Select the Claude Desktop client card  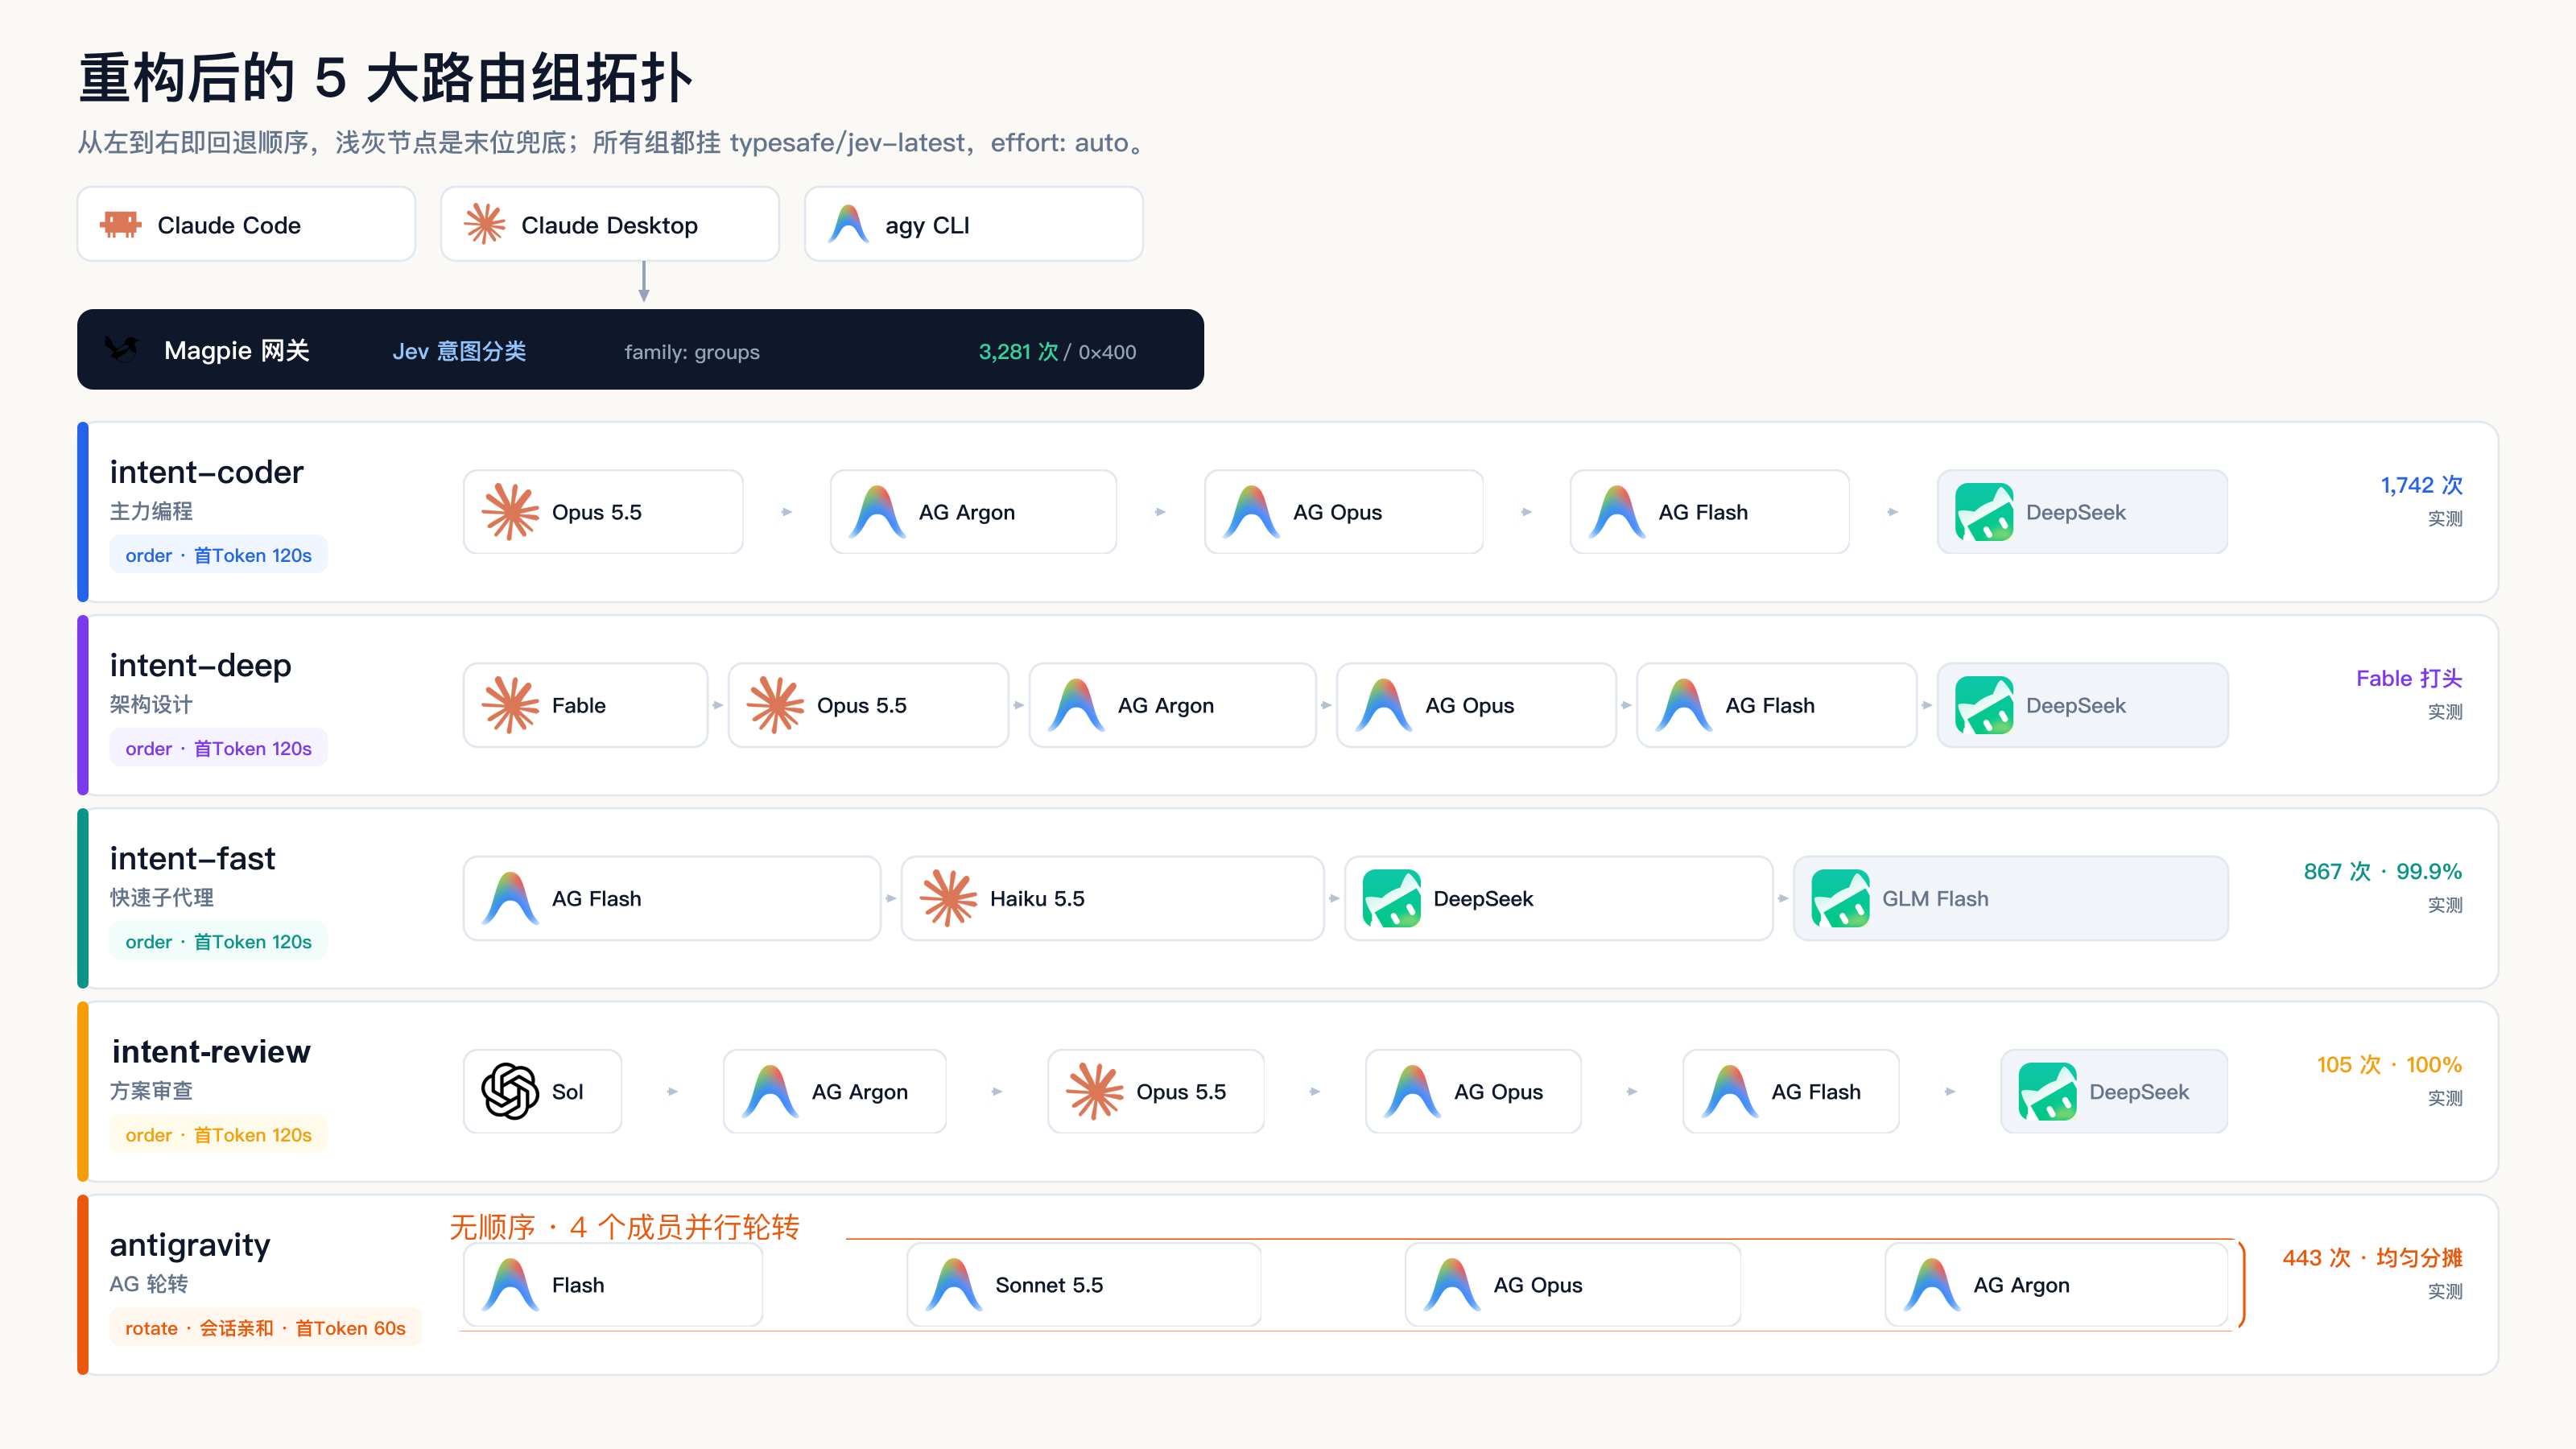[x=610, y=224]
